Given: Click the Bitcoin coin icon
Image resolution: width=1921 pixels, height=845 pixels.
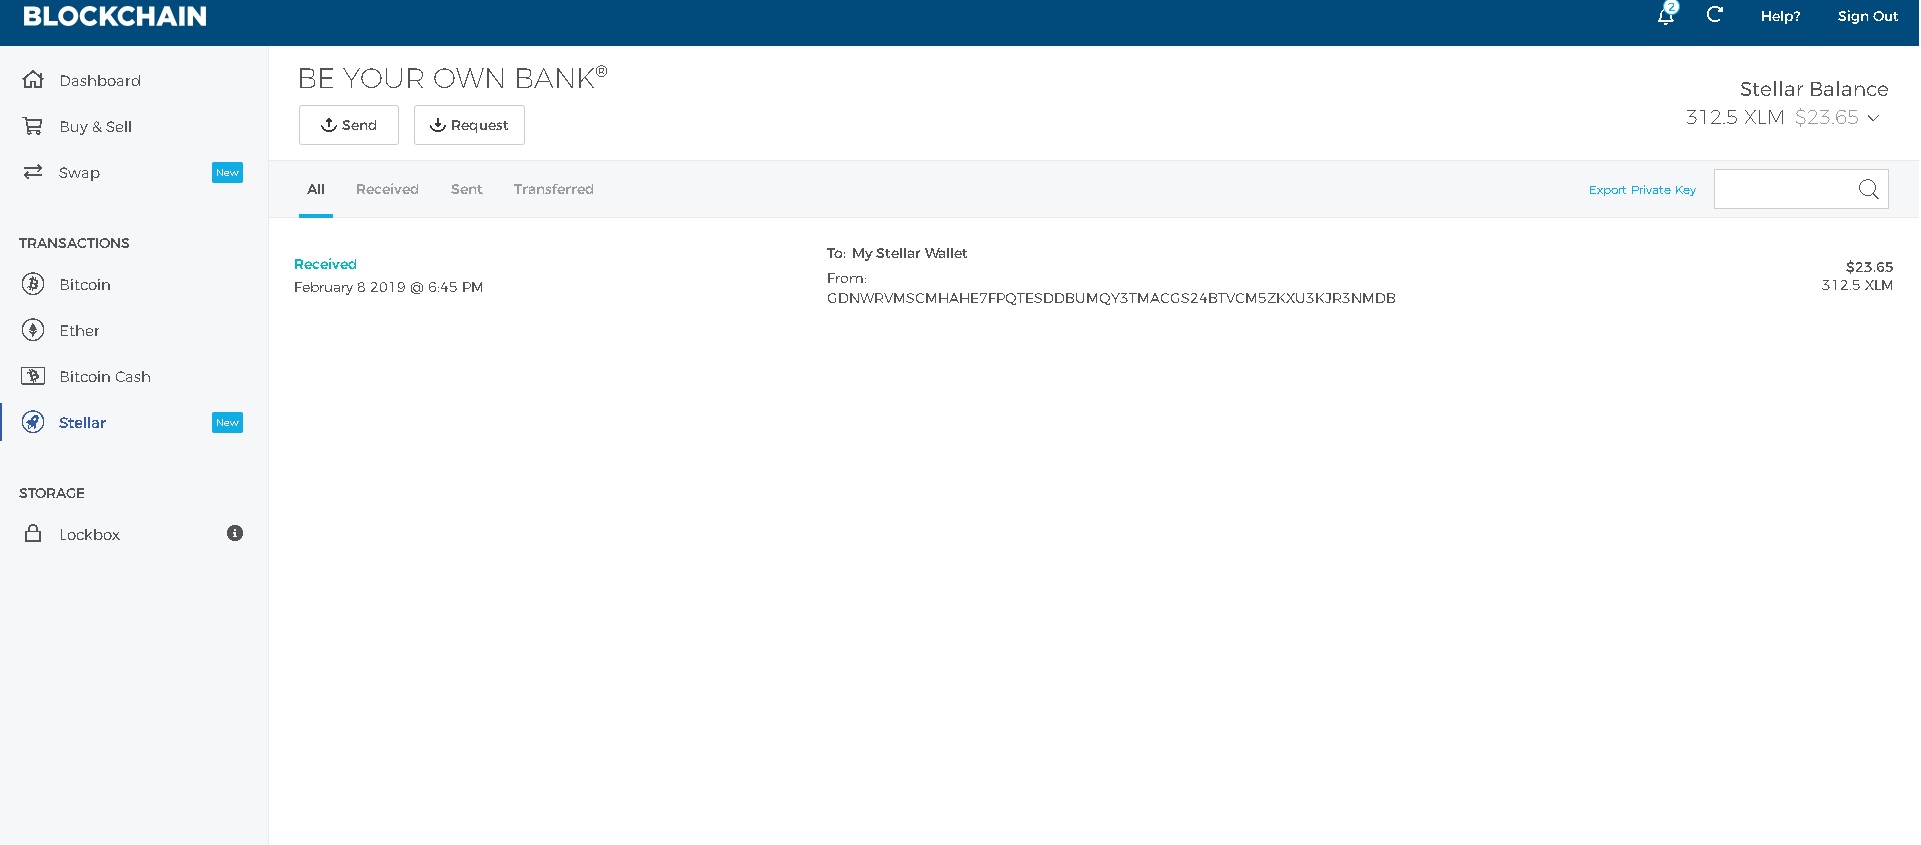Looking at the screenshot, I should (x=33, y=284).
